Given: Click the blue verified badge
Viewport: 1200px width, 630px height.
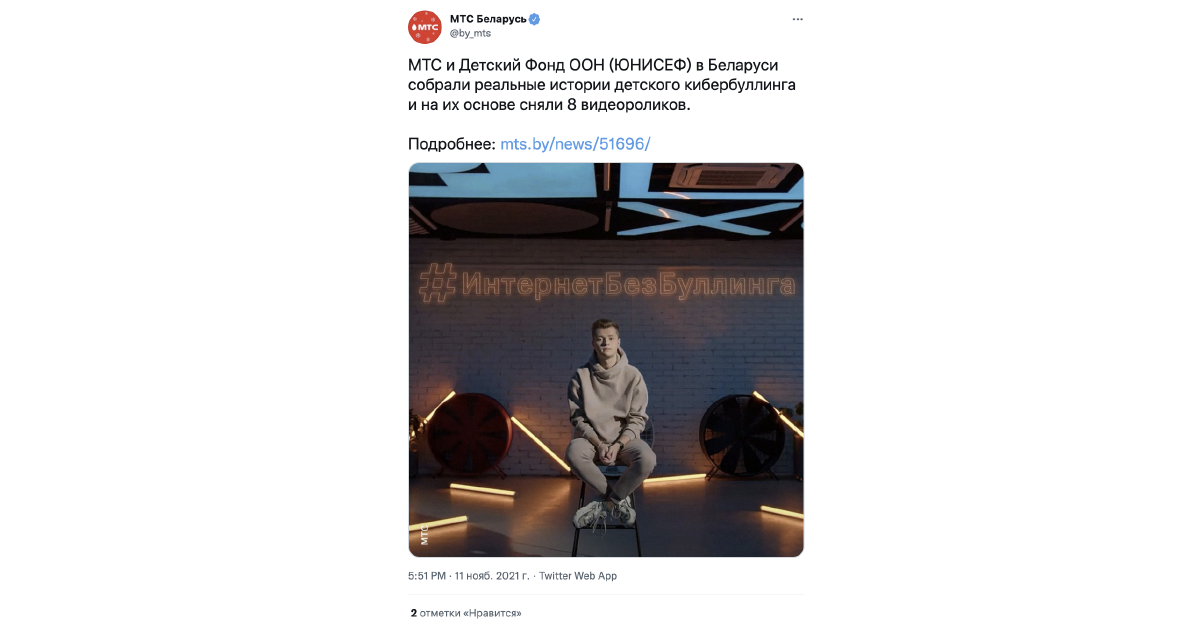Looking at the screenshot, I should (x=535, y=19).
